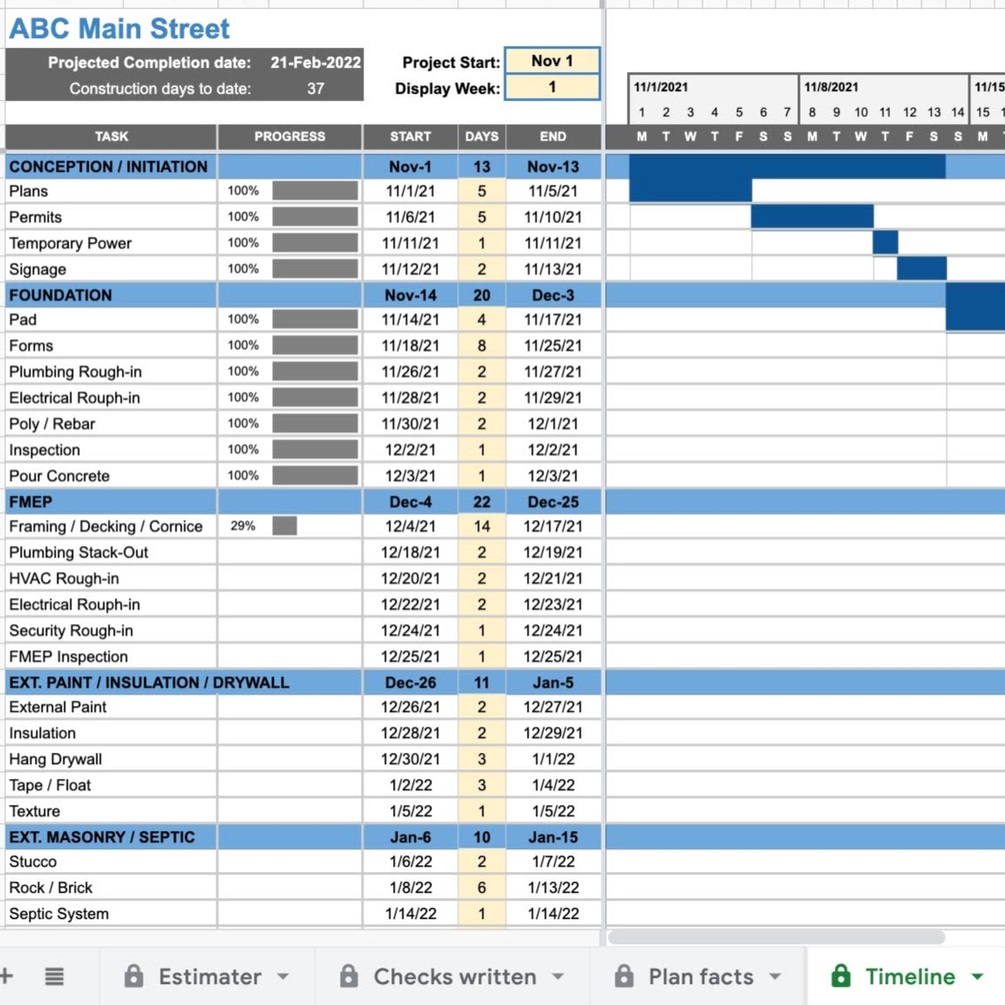Screen dimensions: 1005x1005
Task: Click the START column header
Action: tap(410, 137)
